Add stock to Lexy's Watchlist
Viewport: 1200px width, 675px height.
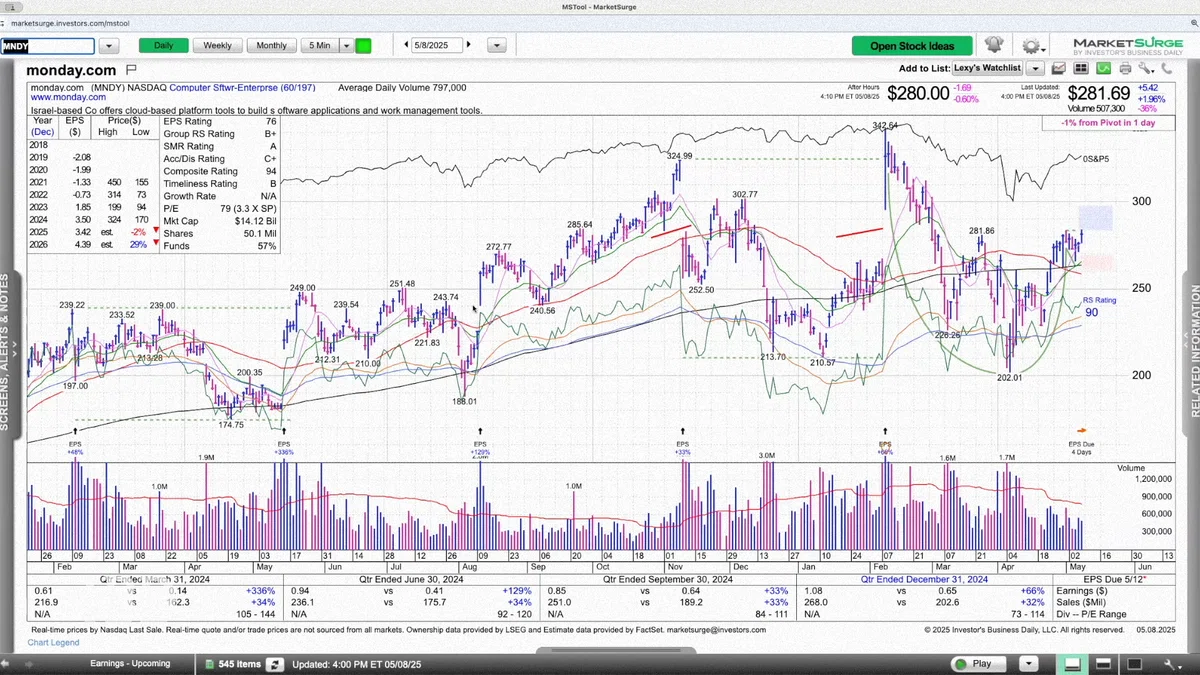[x=987, y=69]
